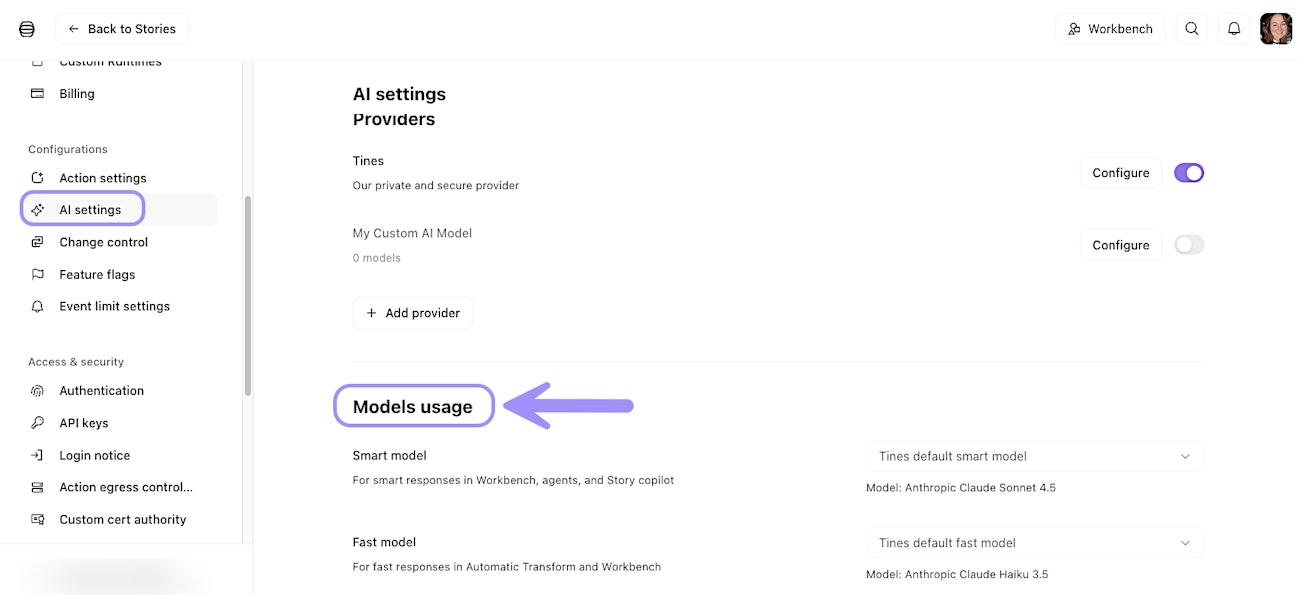Open the notifications bell

point(1234,29)
